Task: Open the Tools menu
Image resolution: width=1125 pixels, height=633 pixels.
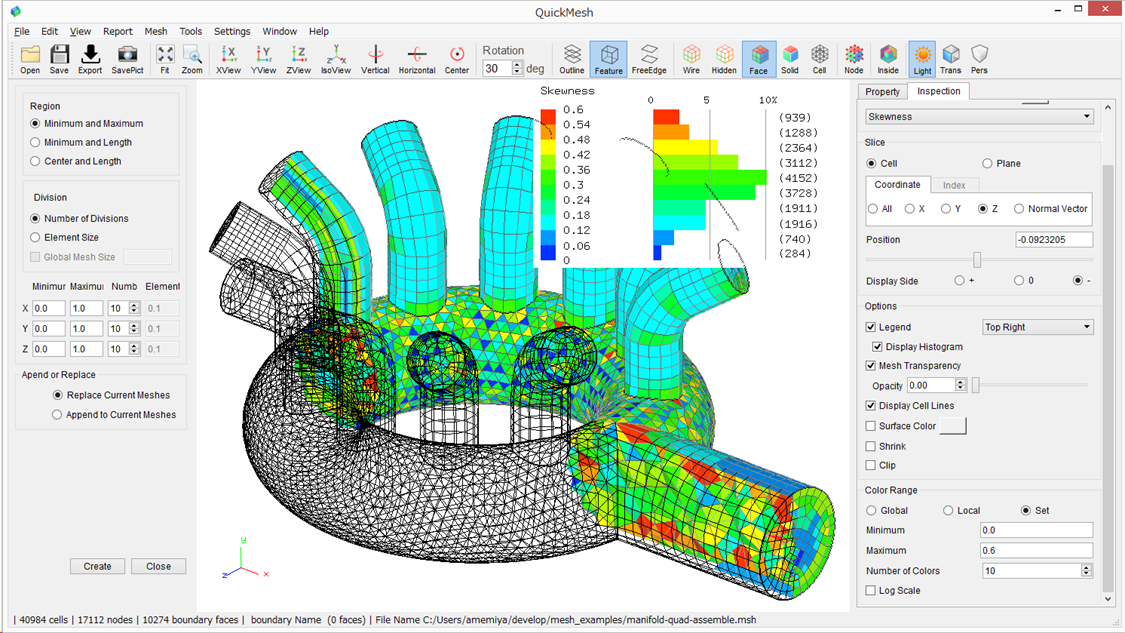Action: 190,32
